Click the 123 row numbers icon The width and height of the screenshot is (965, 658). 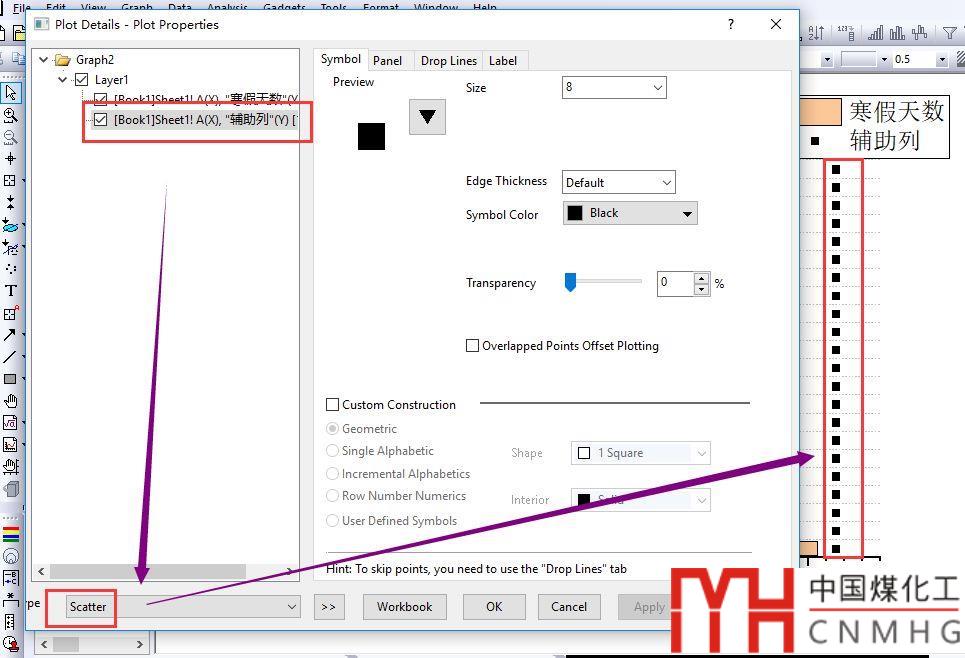click(847, 33)
